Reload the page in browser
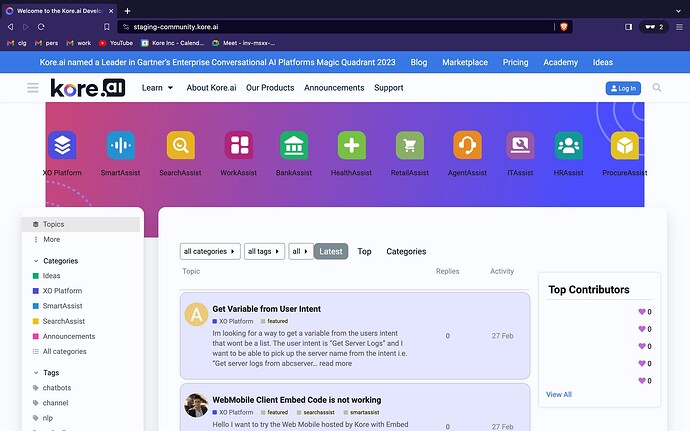690x431 pixels. click(x=41, y=27)
